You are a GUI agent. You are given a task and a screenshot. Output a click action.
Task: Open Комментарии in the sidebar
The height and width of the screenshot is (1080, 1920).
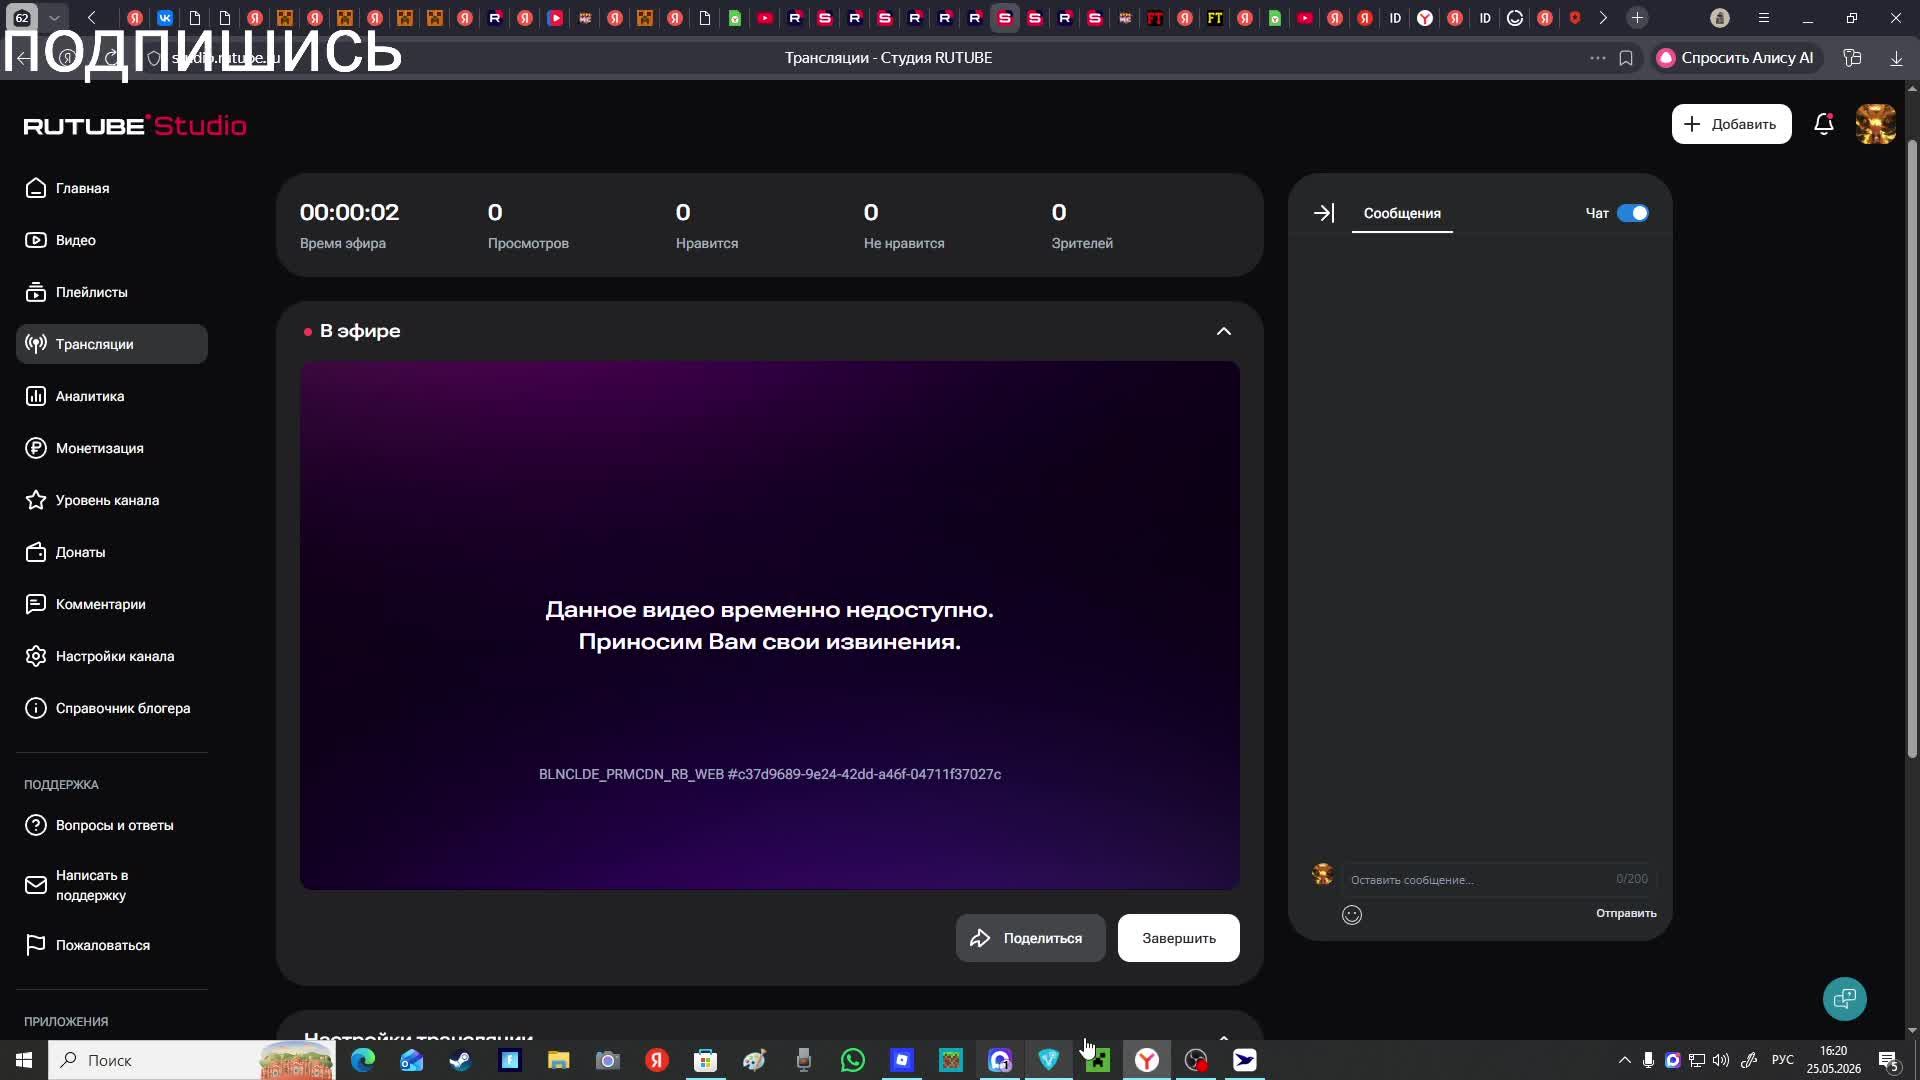tap(86, 604)
